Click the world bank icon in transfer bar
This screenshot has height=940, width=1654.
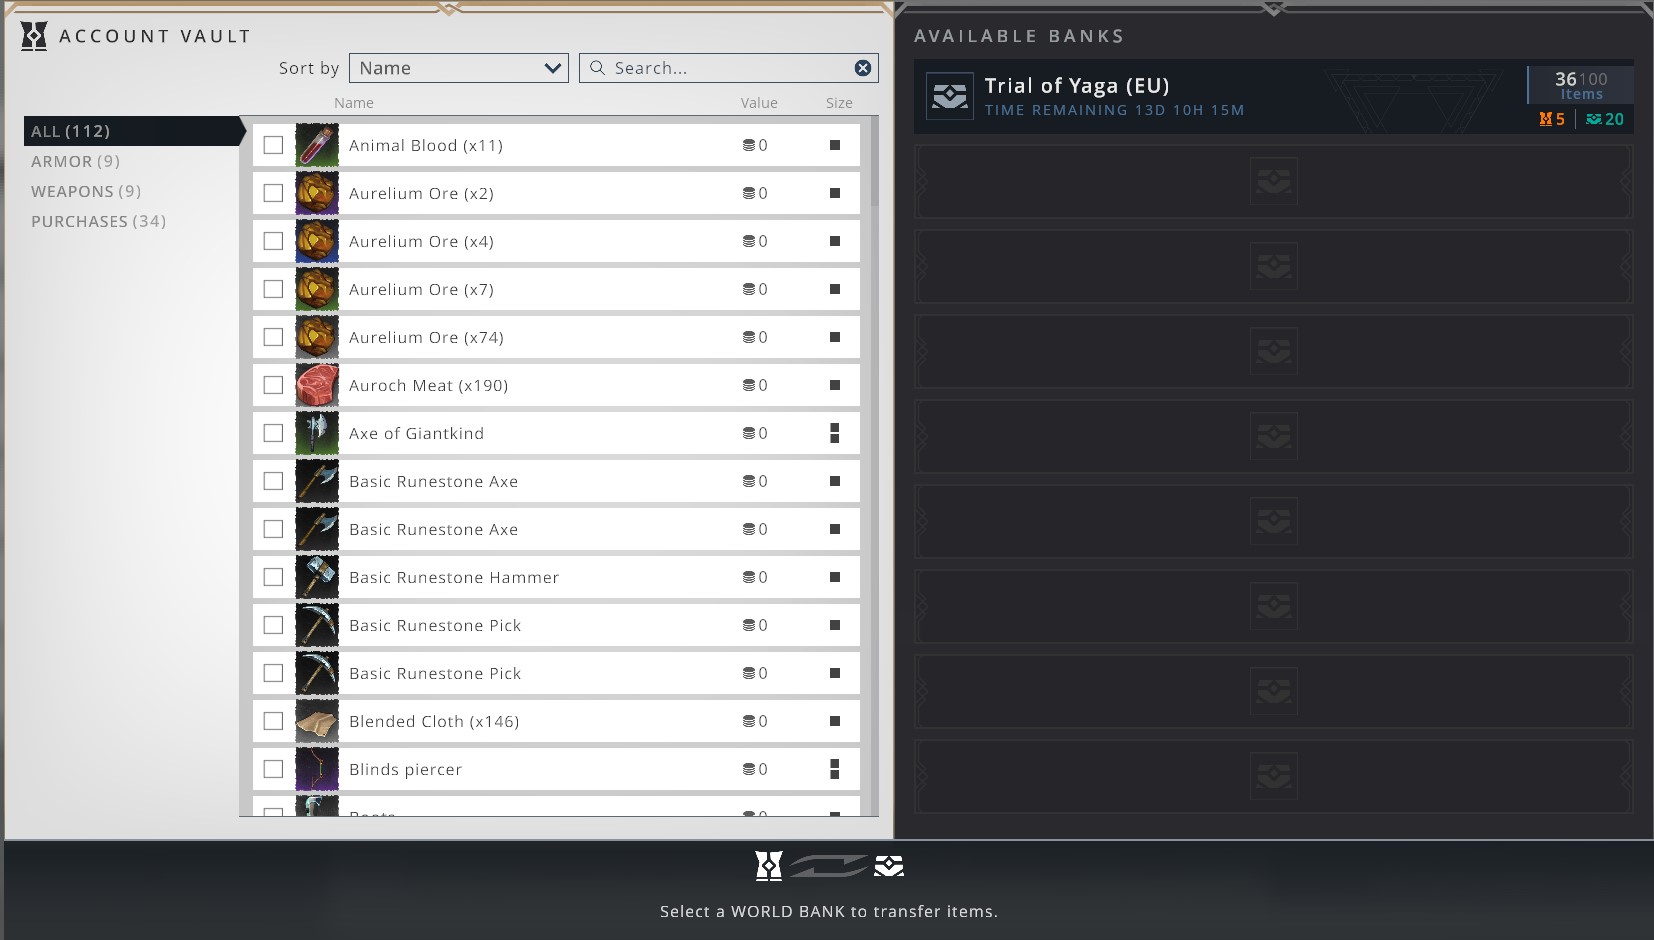click(889, 866)
